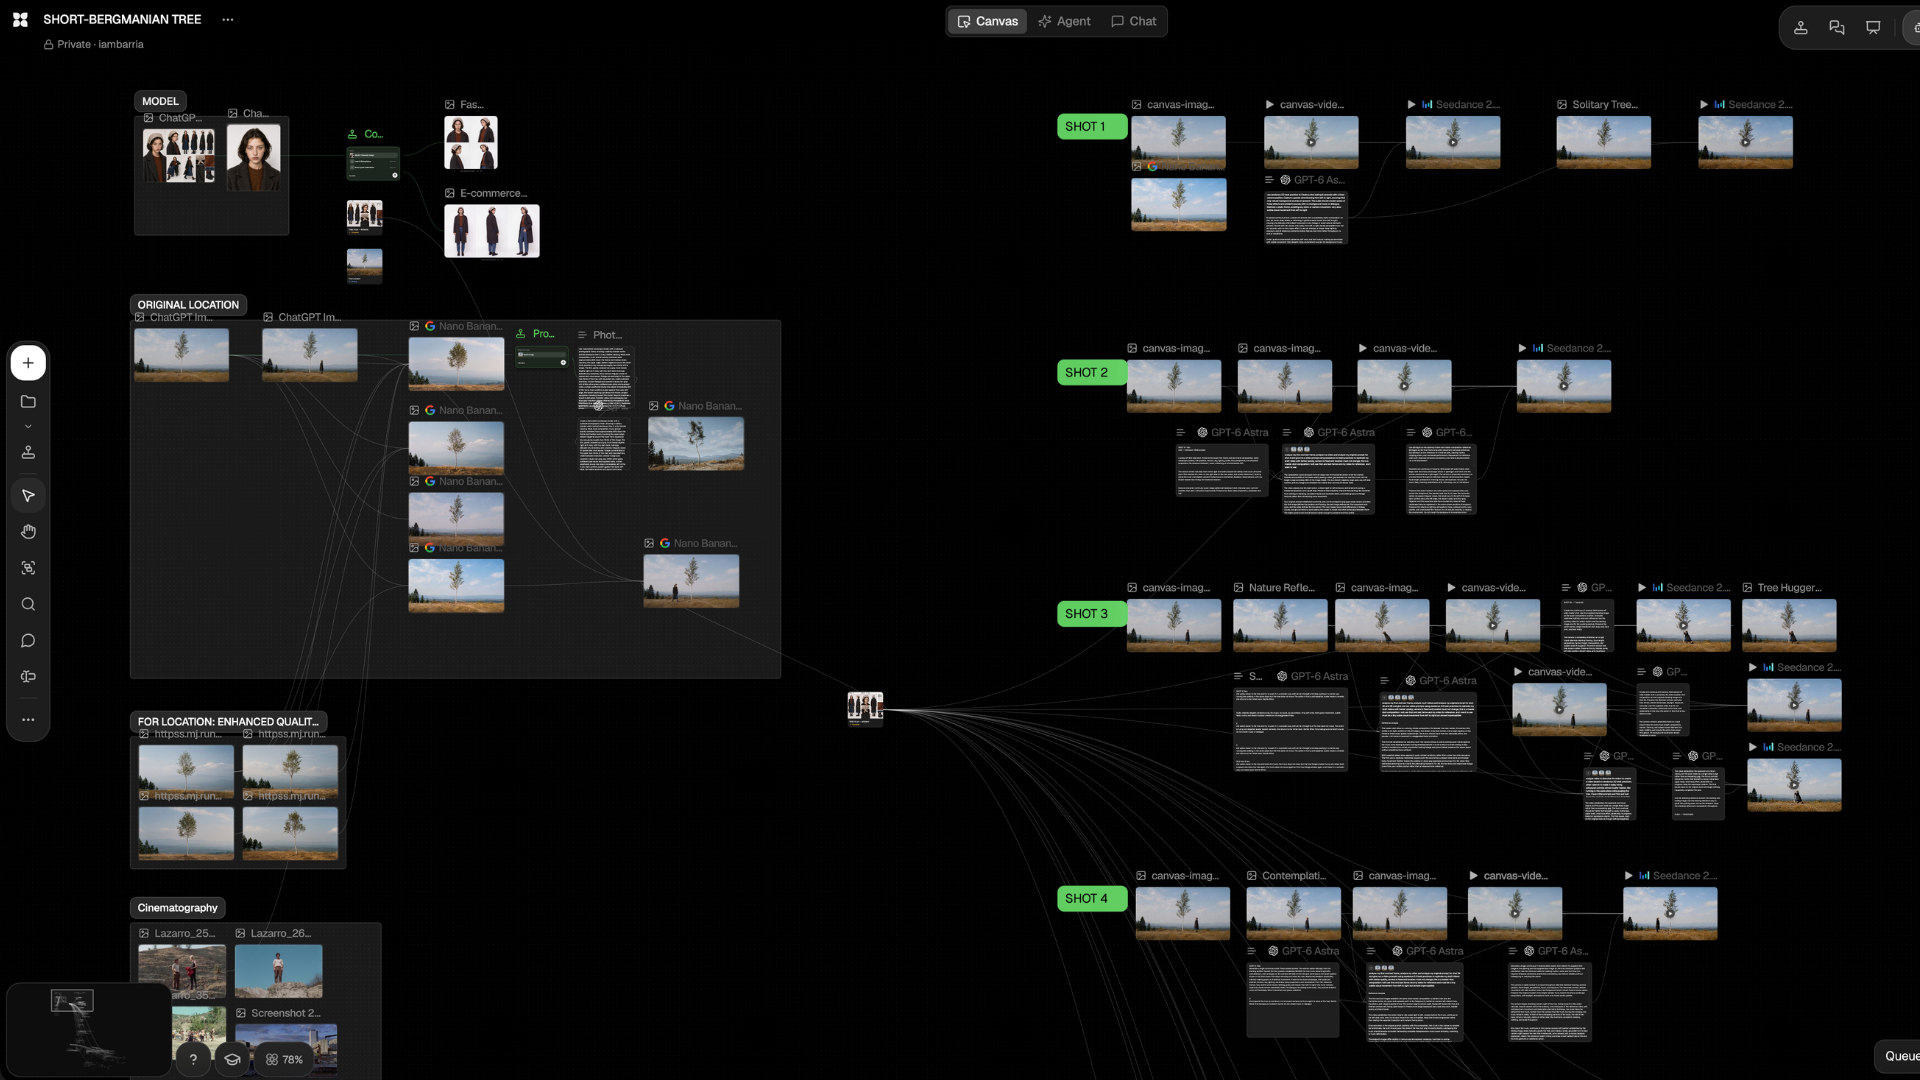Open the folder icon in left toolbar
Viewport: 1920px width, 1080px height.
(28, 402)
